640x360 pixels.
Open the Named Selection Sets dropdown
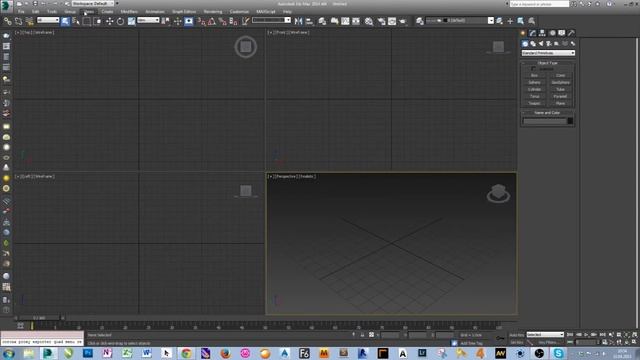coord(271,20)
